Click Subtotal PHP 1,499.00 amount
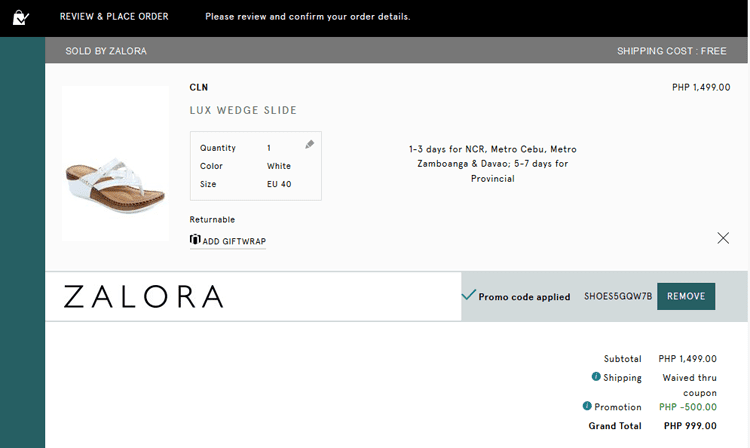The height and width of the screenshot is (448, 750). click(687, 359)
